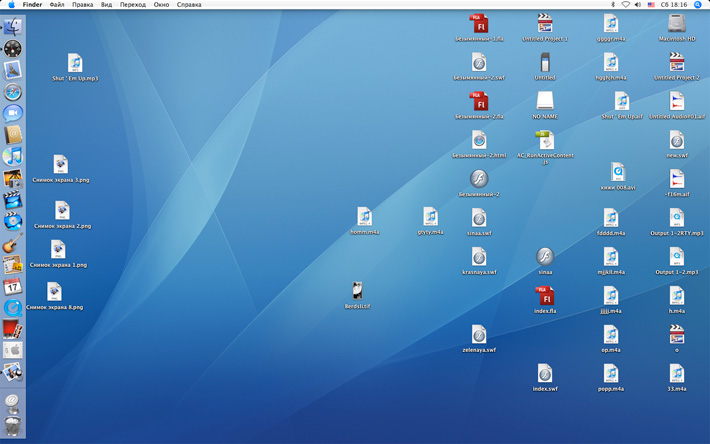Select AC_RunActiveContent.js file

pyautogui.click(x=545, y=140)
